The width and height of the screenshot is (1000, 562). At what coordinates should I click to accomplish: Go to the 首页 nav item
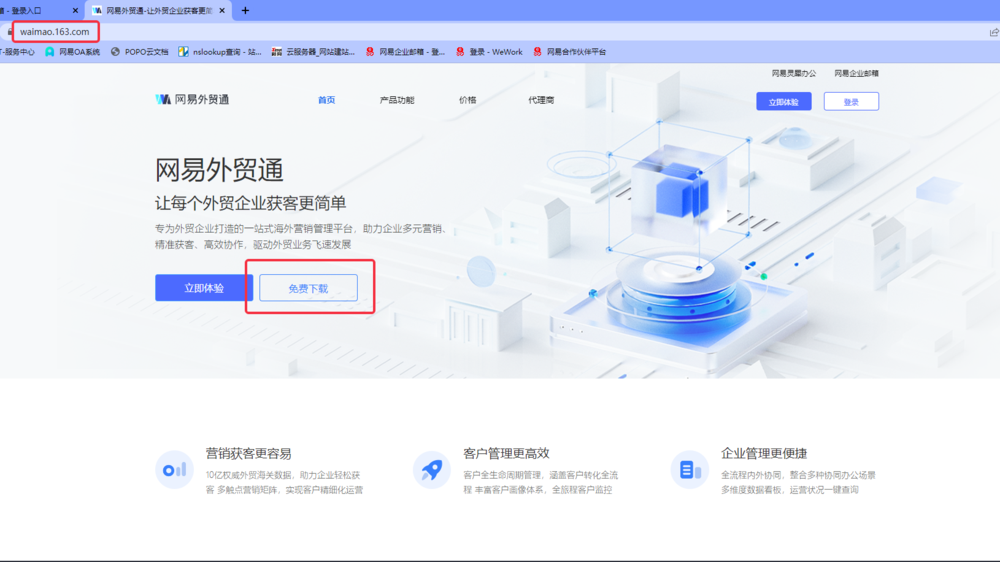click(327, 100)
